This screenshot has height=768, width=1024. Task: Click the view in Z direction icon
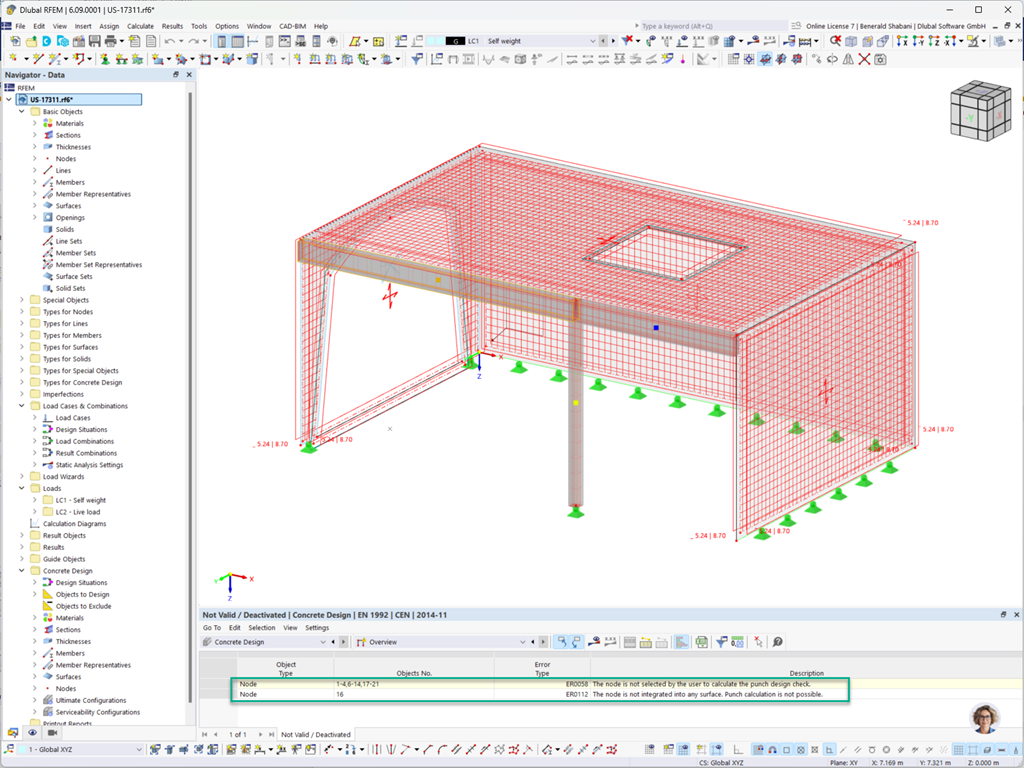[x=934, y=41]
